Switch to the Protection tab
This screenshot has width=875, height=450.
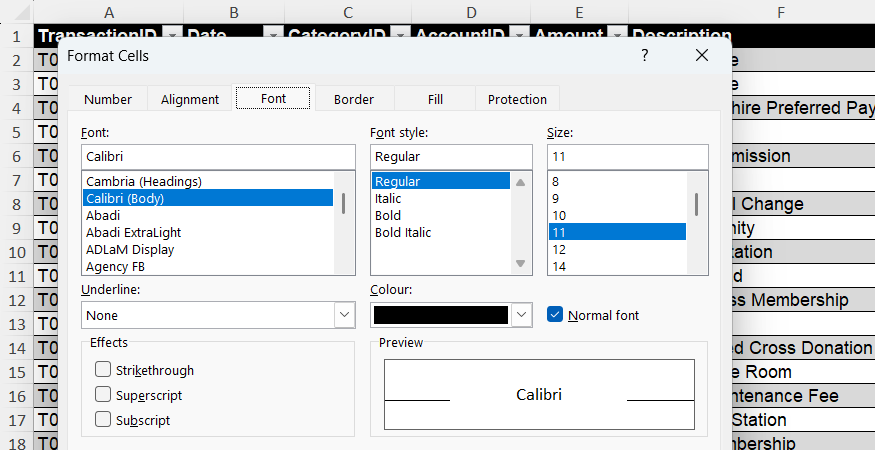[517, 99]
